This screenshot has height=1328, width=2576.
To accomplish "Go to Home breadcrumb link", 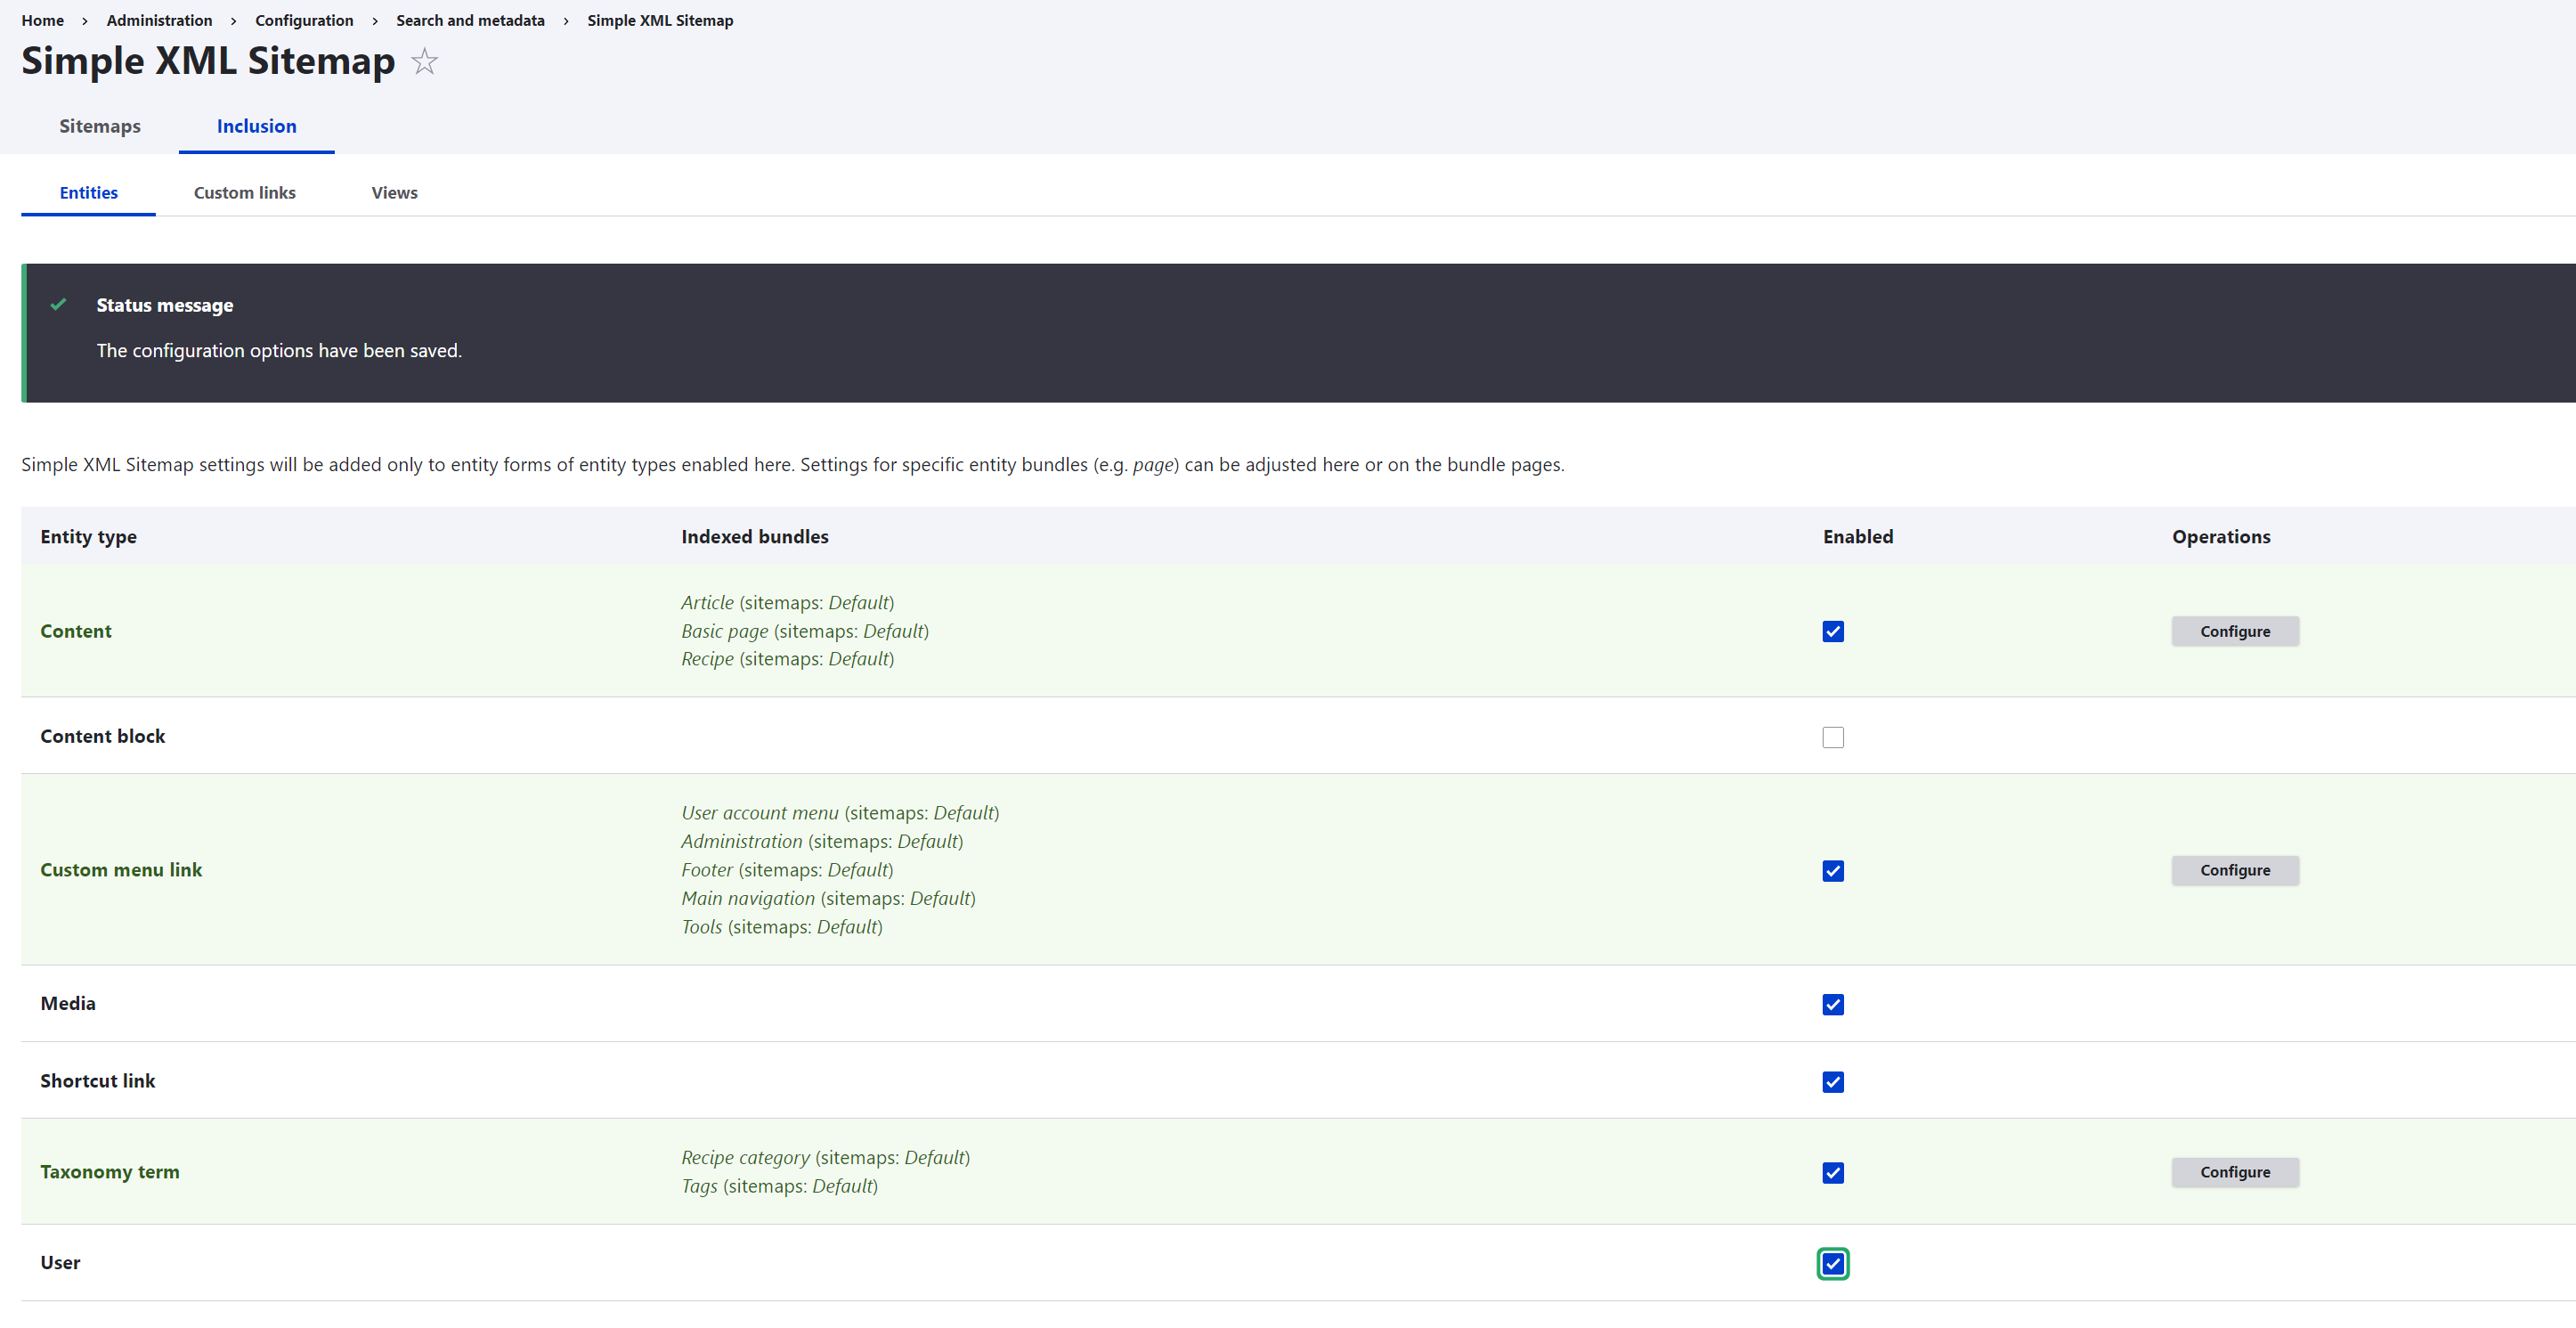I will (x=42, y=20).
